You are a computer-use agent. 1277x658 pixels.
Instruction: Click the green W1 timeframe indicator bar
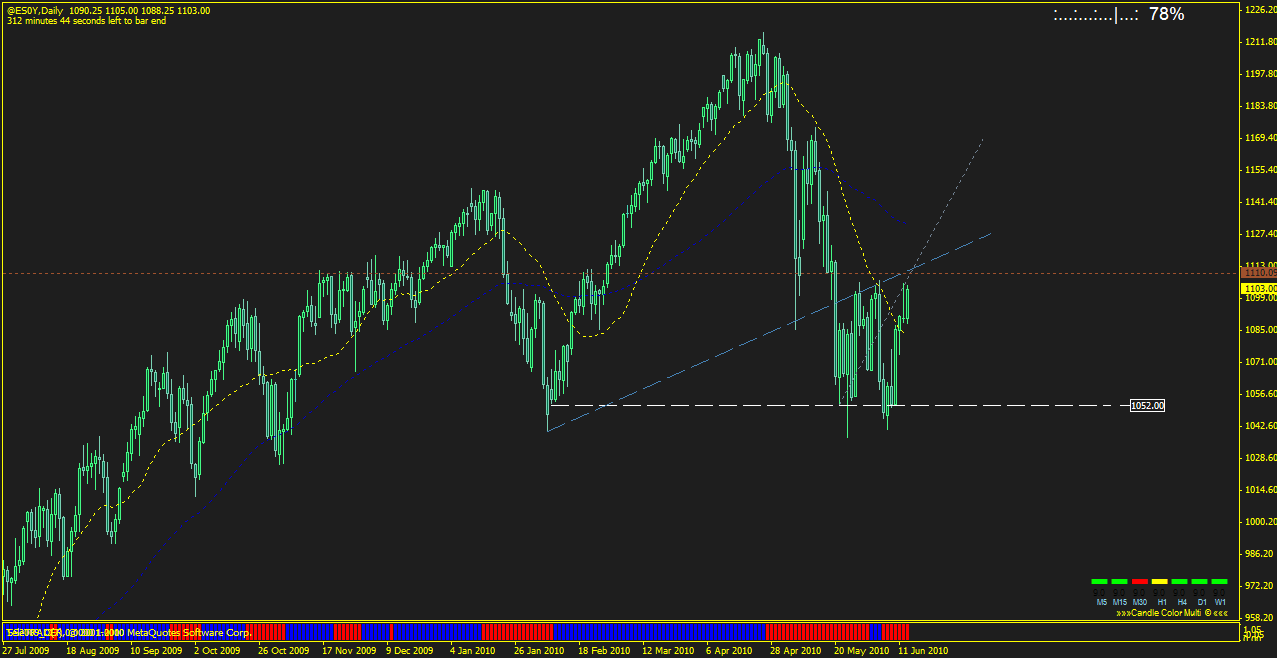tap(1220, 581)
